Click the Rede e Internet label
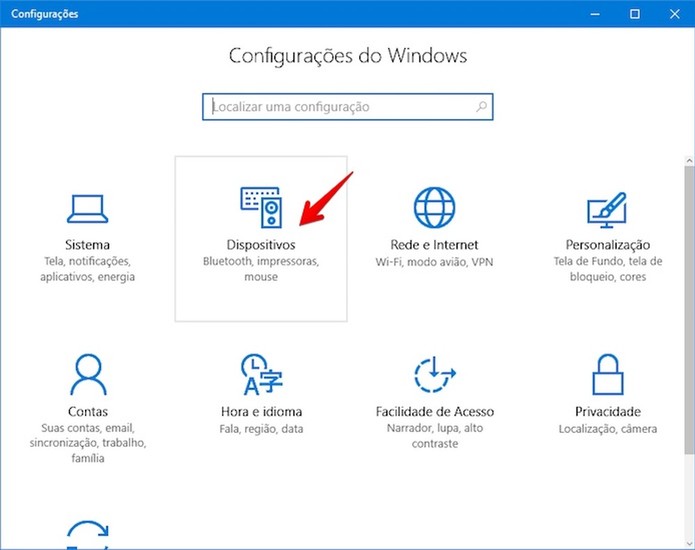Screen dimensions: 695x550 tap(434, 245)
